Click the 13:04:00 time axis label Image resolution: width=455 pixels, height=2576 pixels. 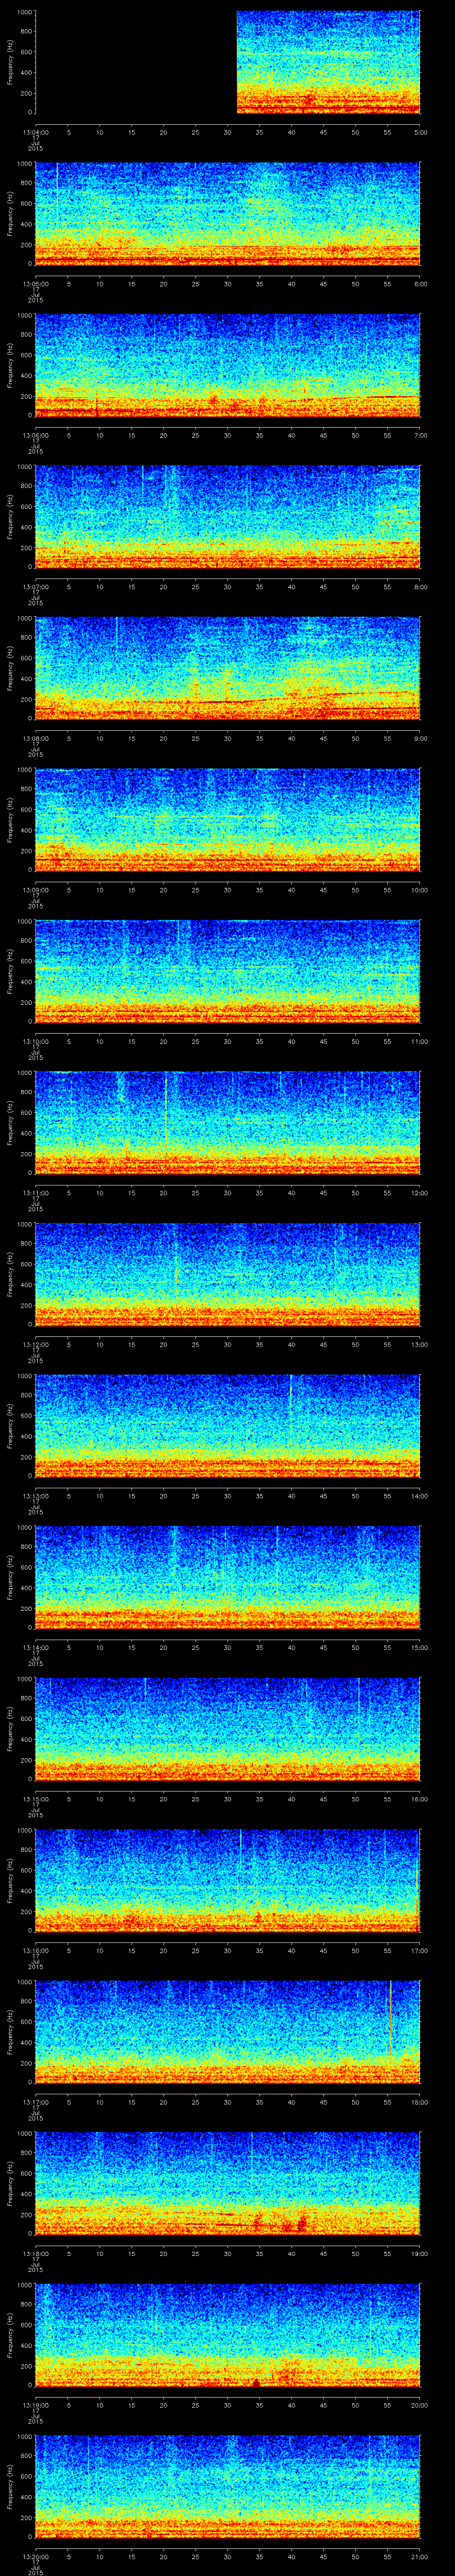35,131
